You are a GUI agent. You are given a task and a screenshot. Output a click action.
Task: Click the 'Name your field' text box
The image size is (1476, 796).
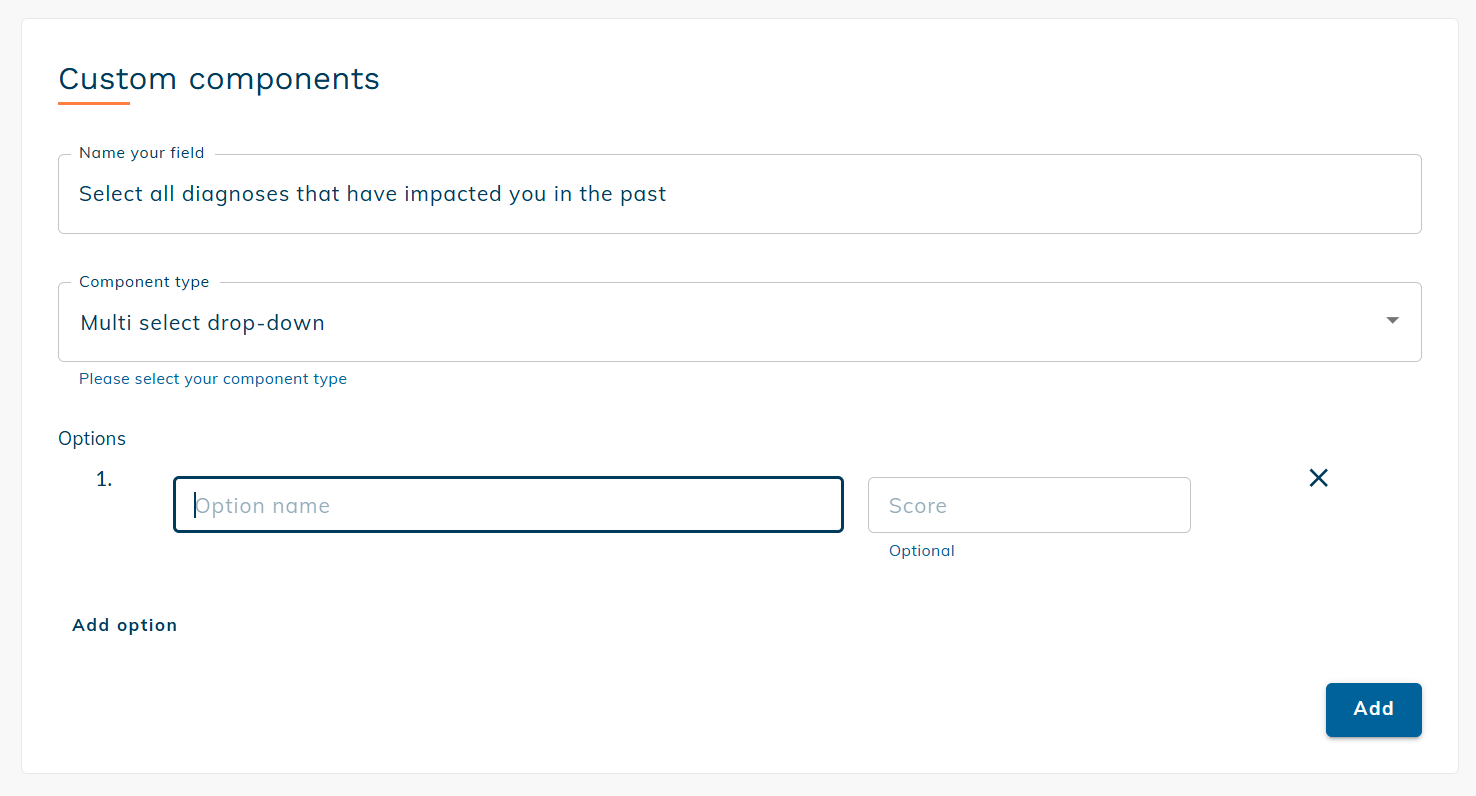[738, 194]
